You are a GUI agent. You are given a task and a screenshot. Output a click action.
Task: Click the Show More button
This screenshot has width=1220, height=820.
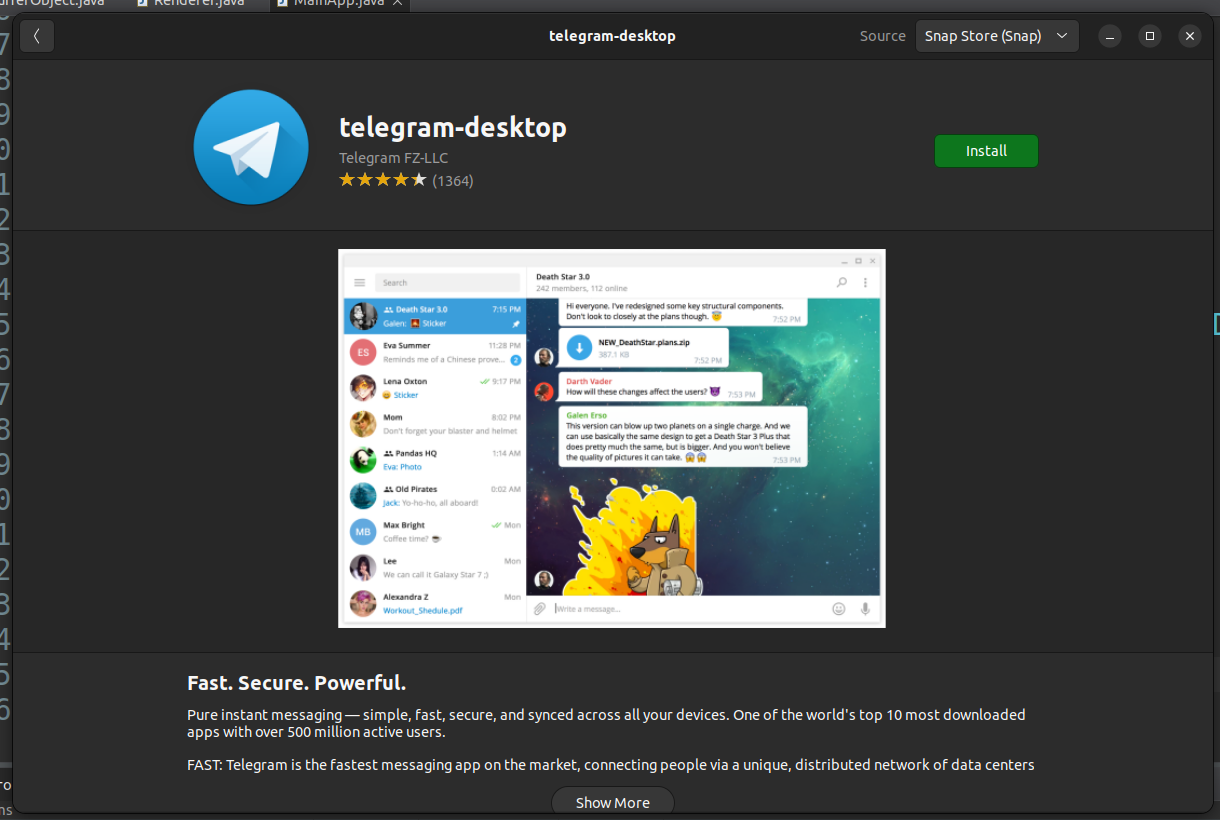point(612,801)
